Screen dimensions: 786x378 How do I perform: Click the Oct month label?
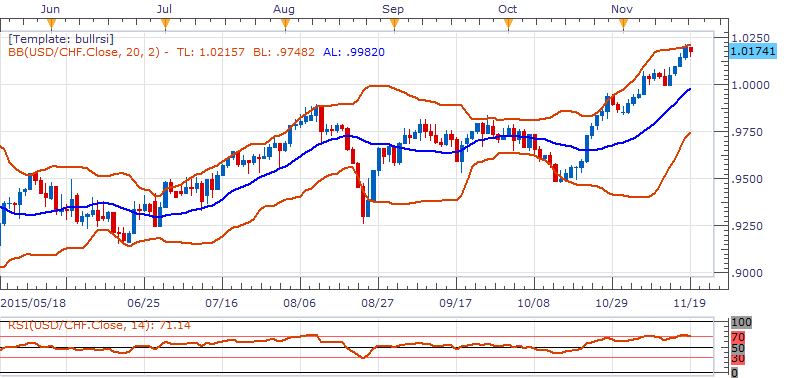pos(508,9)
